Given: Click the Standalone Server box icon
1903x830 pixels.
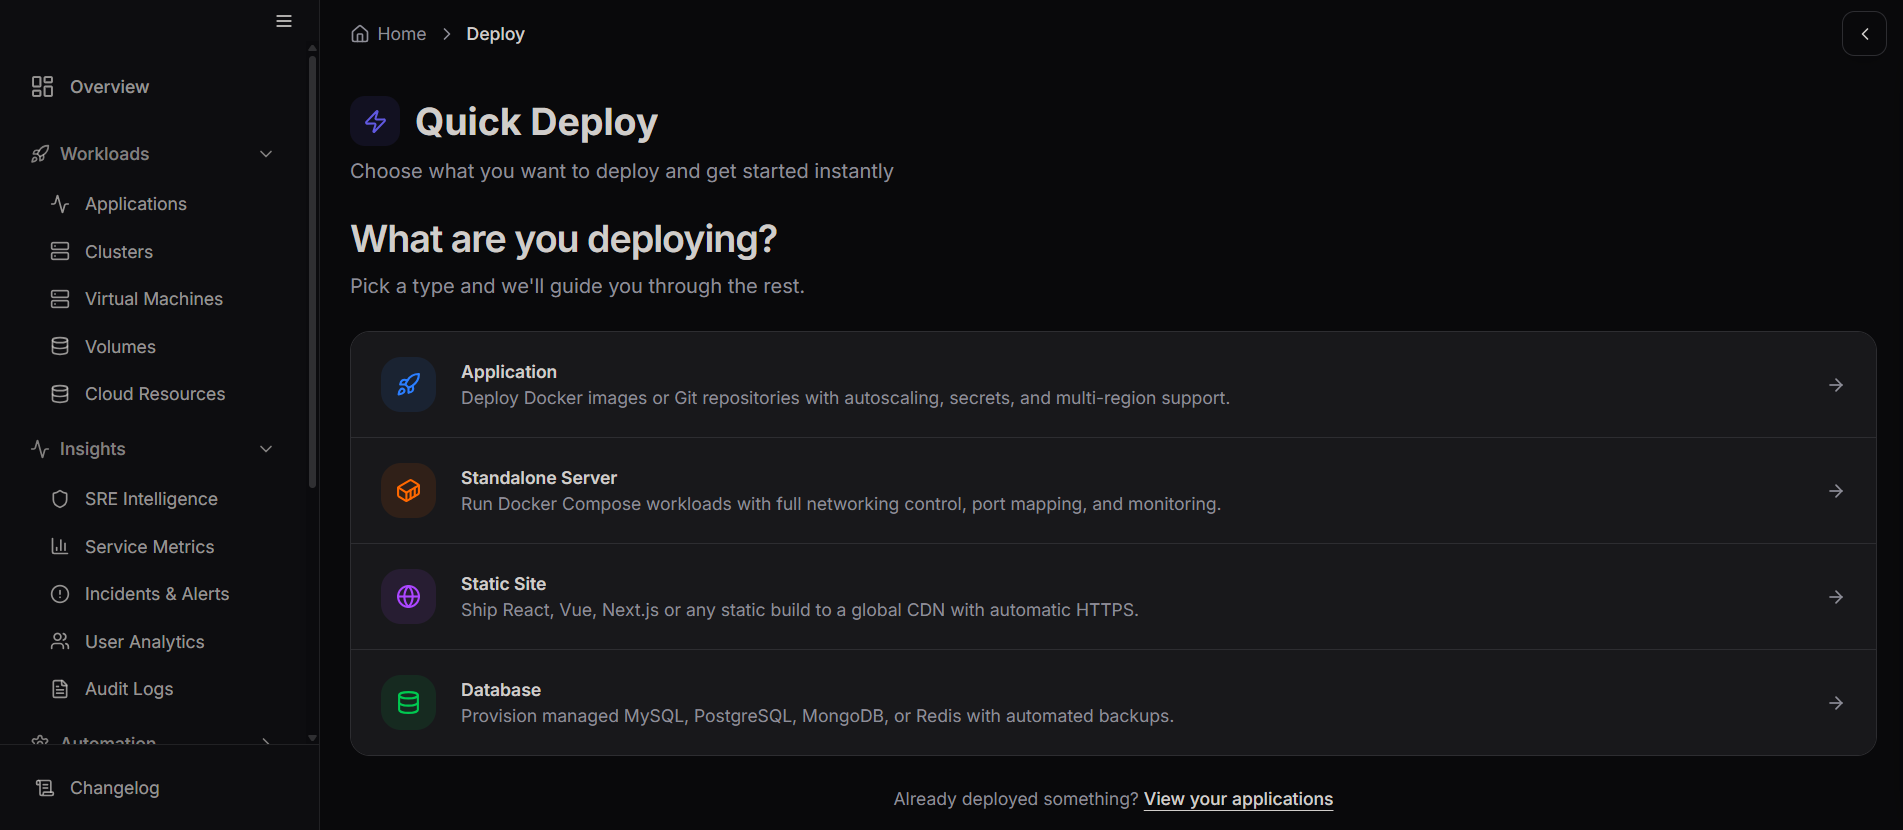Looking at the screenshot, I should coord(408,491).
